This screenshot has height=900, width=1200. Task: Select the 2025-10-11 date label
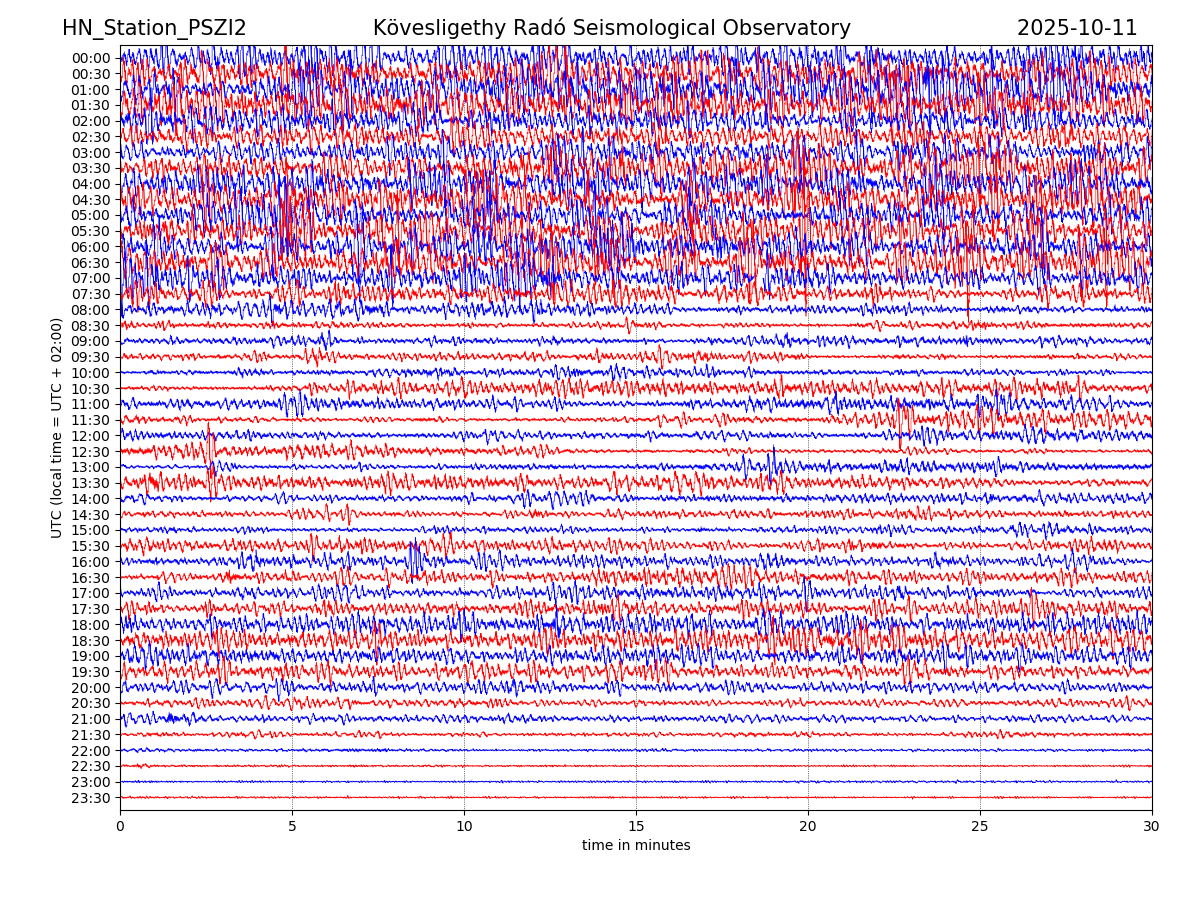tap(1077, 28)
